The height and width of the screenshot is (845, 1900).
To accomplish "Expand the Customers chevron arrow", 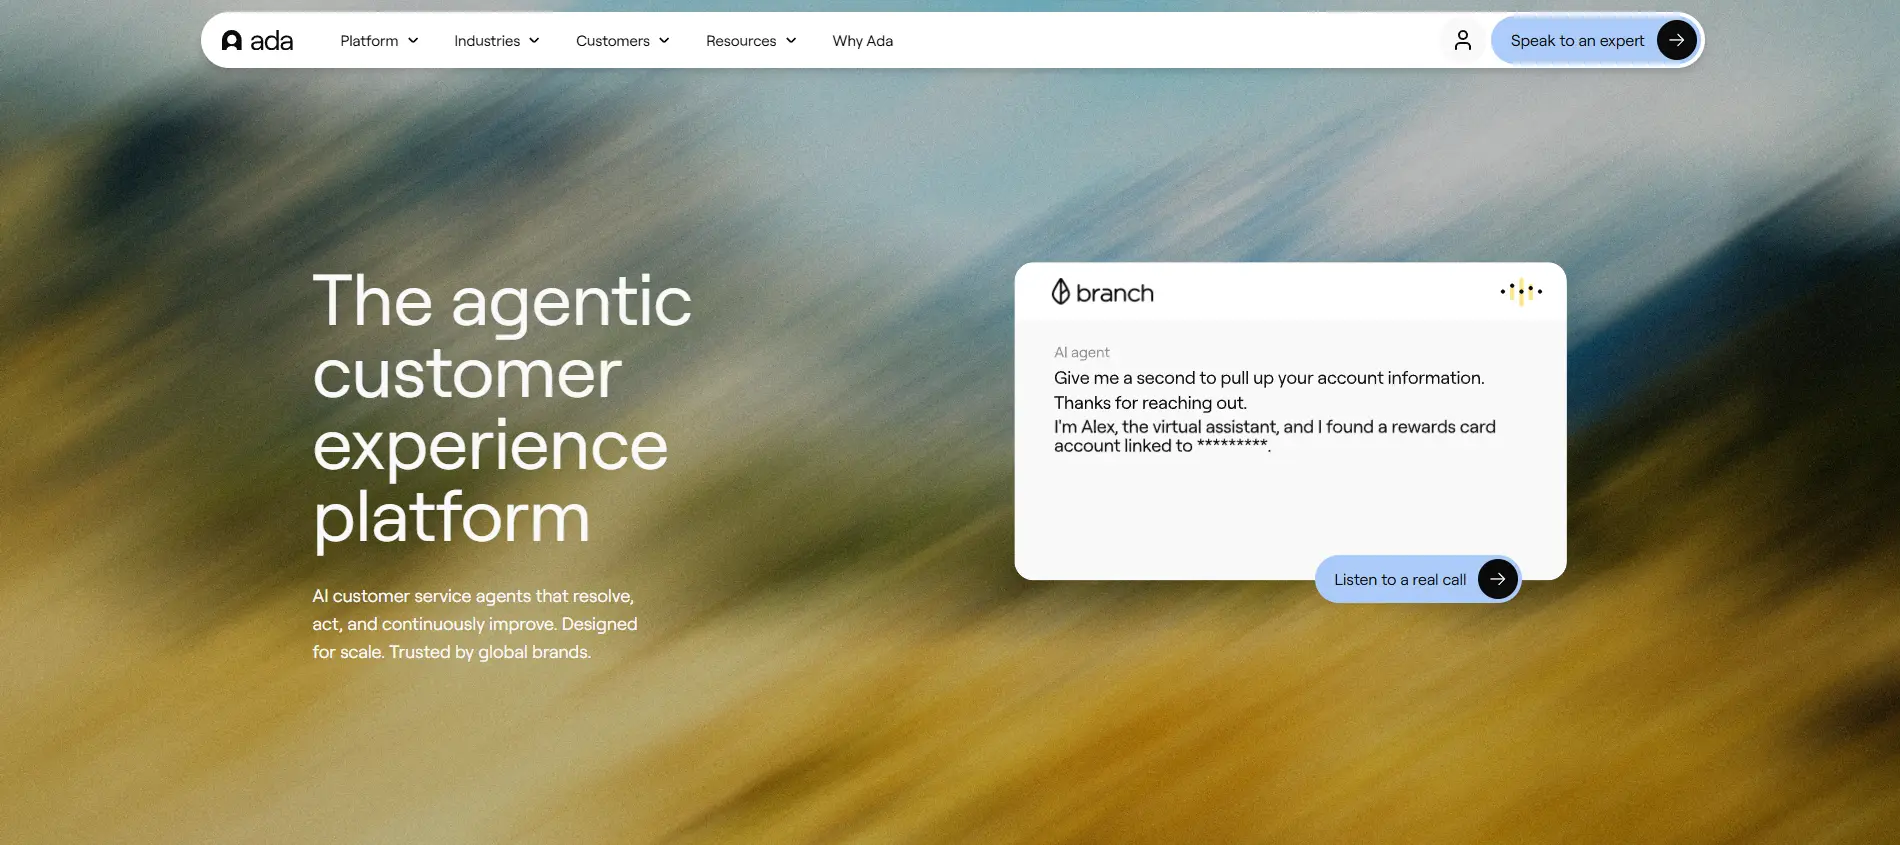I will click(664, 41).
